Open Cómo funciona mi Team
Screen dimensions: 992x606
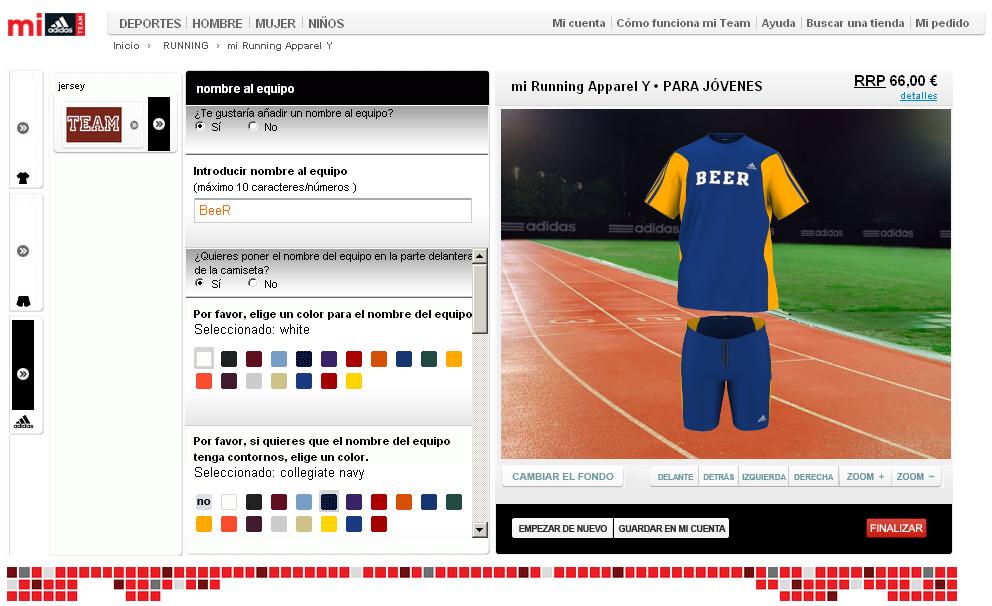coord(683,23)
